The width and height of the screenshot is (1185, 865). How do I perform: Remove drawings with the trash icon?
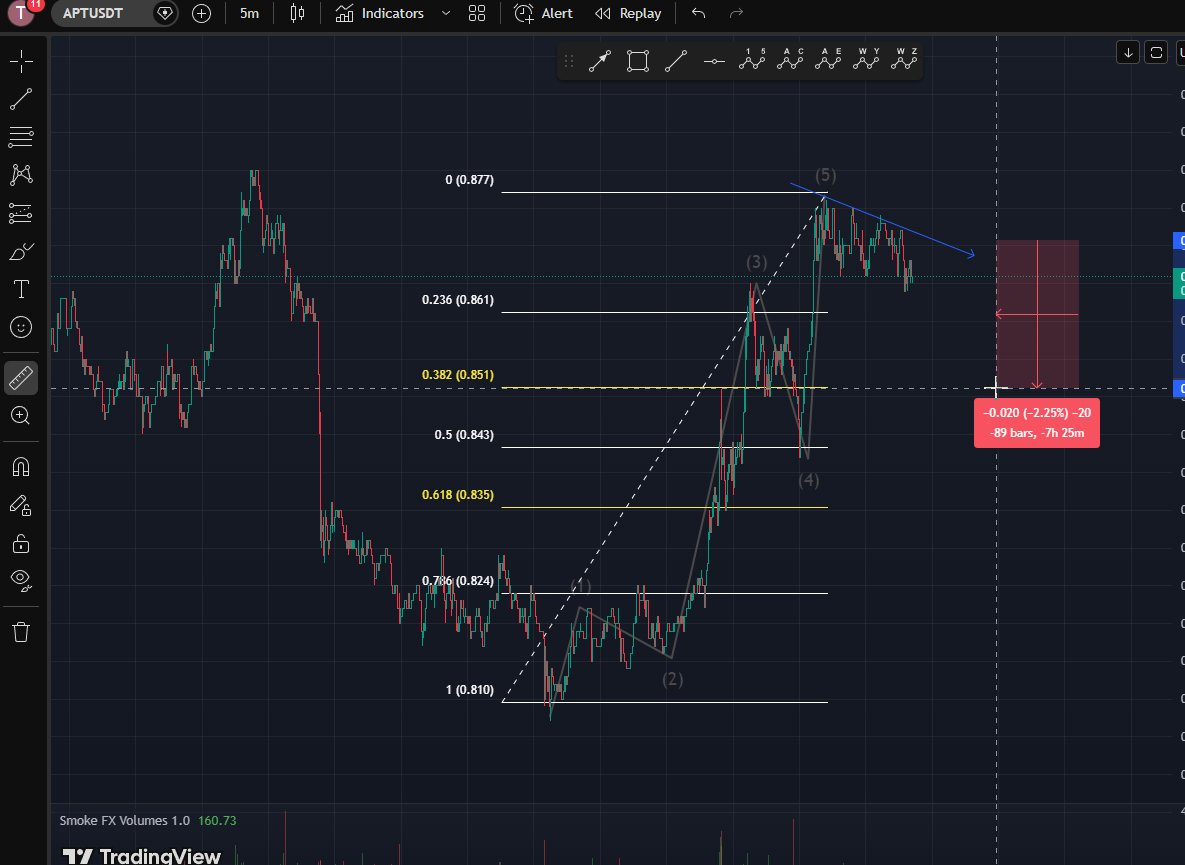21,632
